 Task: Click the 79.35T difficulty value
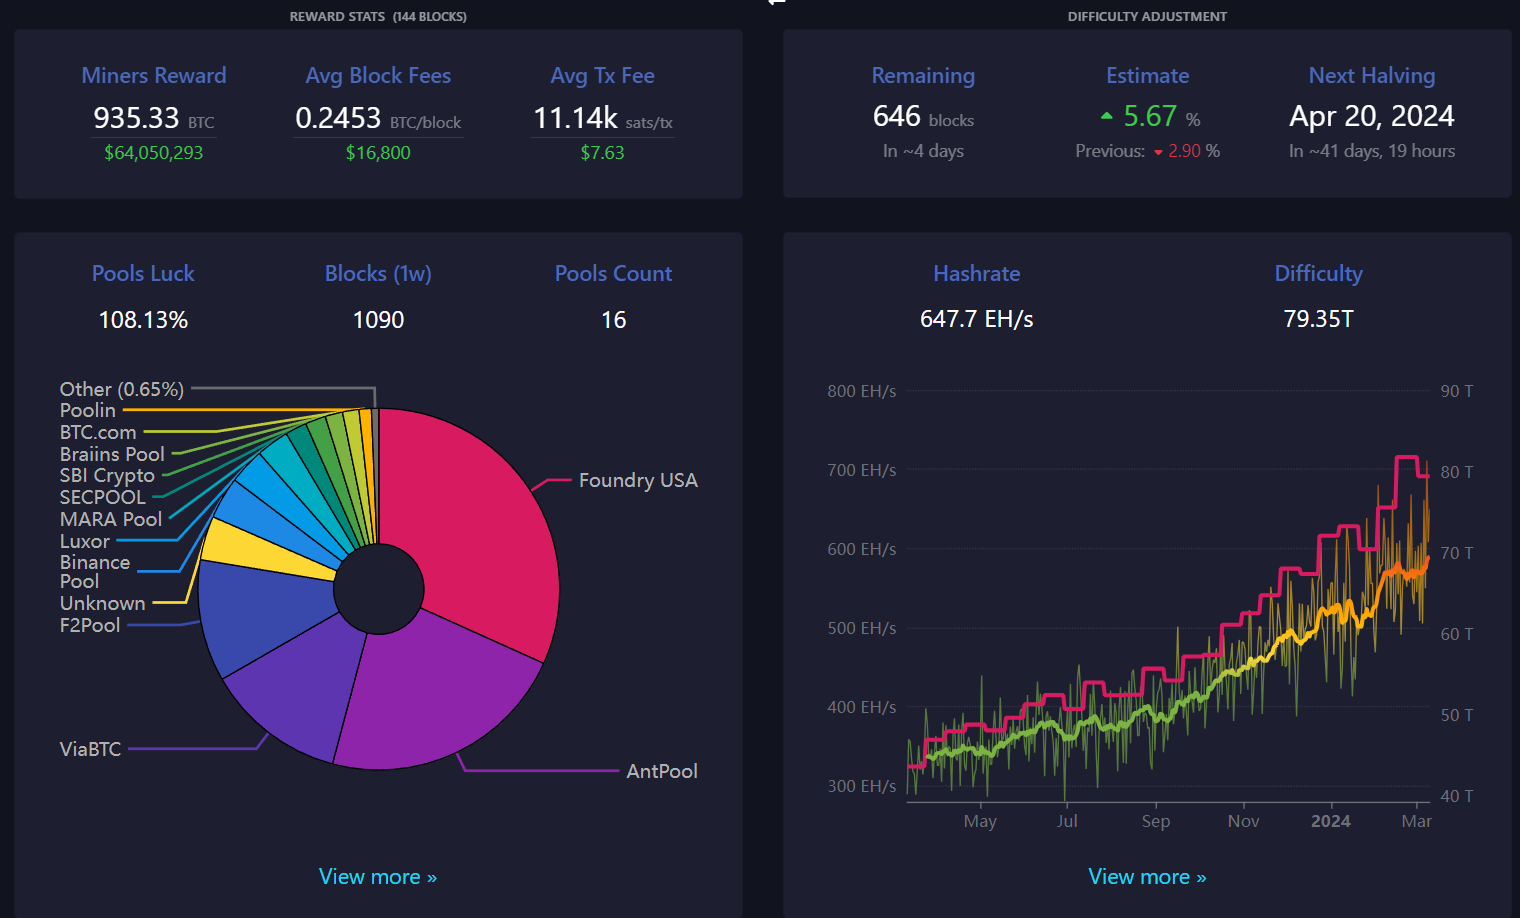(x=1318, y=319)
